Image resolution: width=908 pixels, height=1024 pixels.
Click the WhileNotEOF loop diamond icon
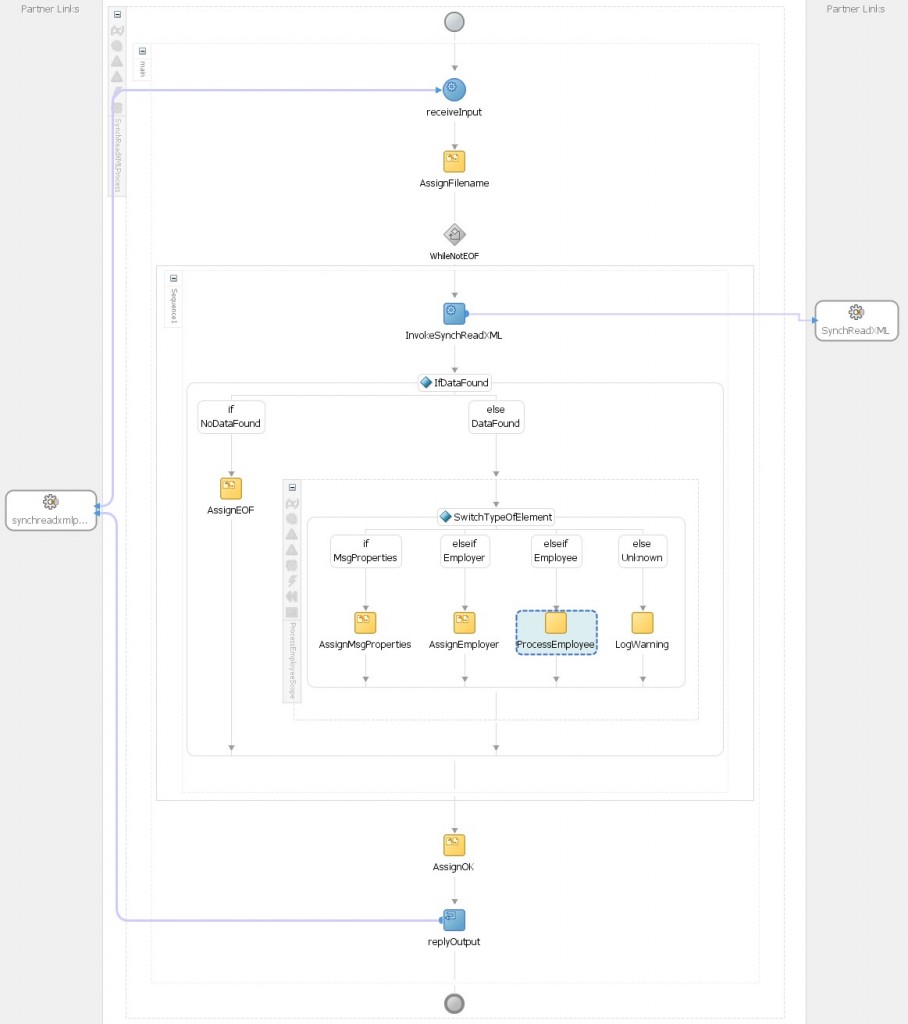(x=454, y=235)
